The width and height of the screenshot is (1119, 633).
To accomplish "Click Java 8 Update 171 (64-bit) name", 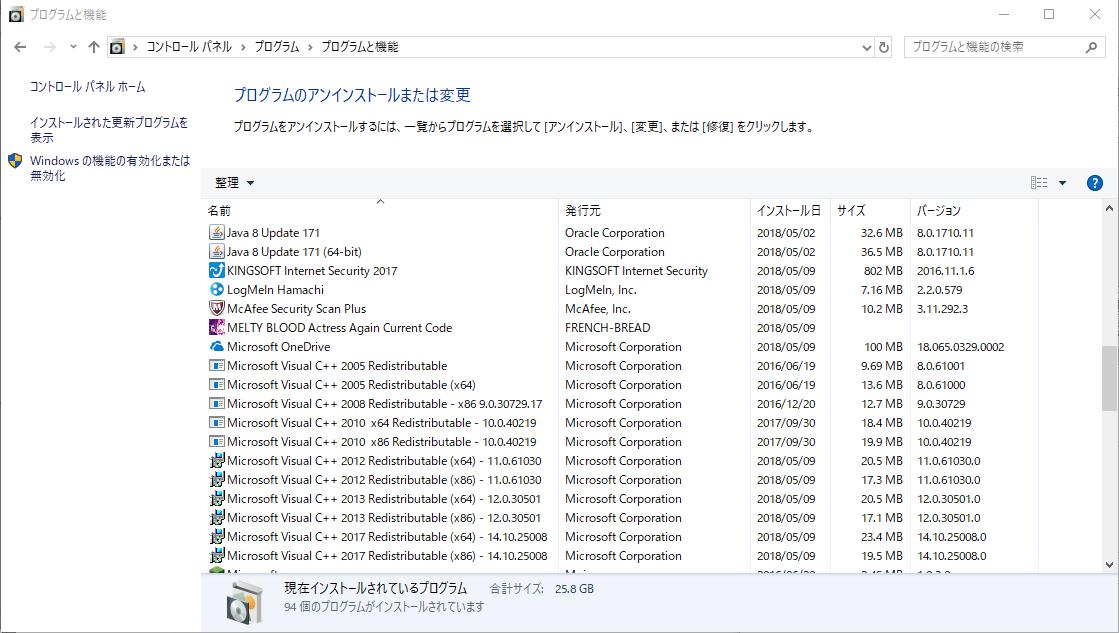I will point(294,252).
